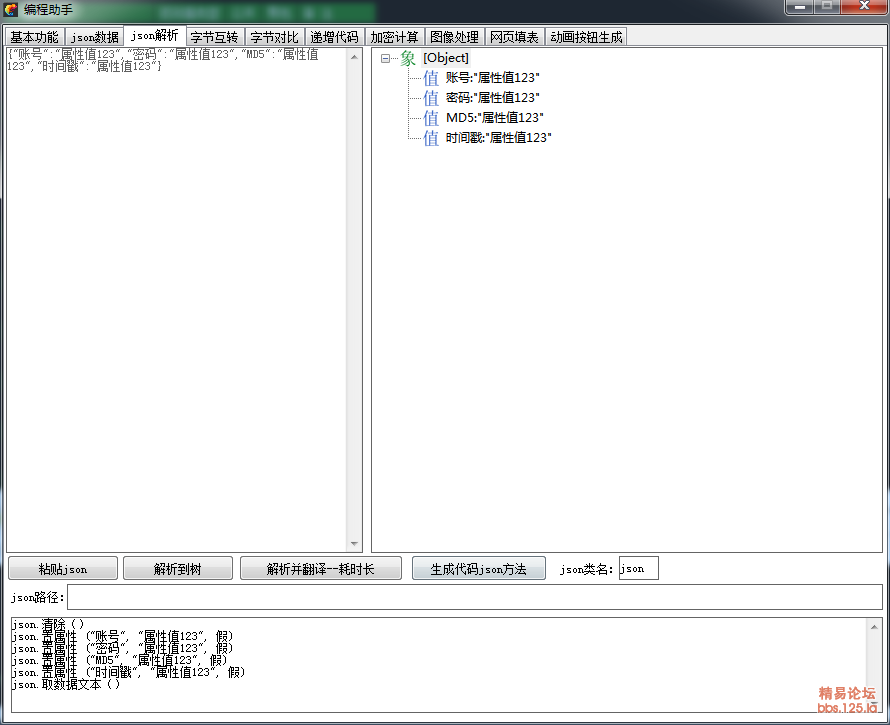The width and height of the screenshot is (890, 725).
Task: Click the JSON text area's scroll-down arrow
Action: point(354,544)
